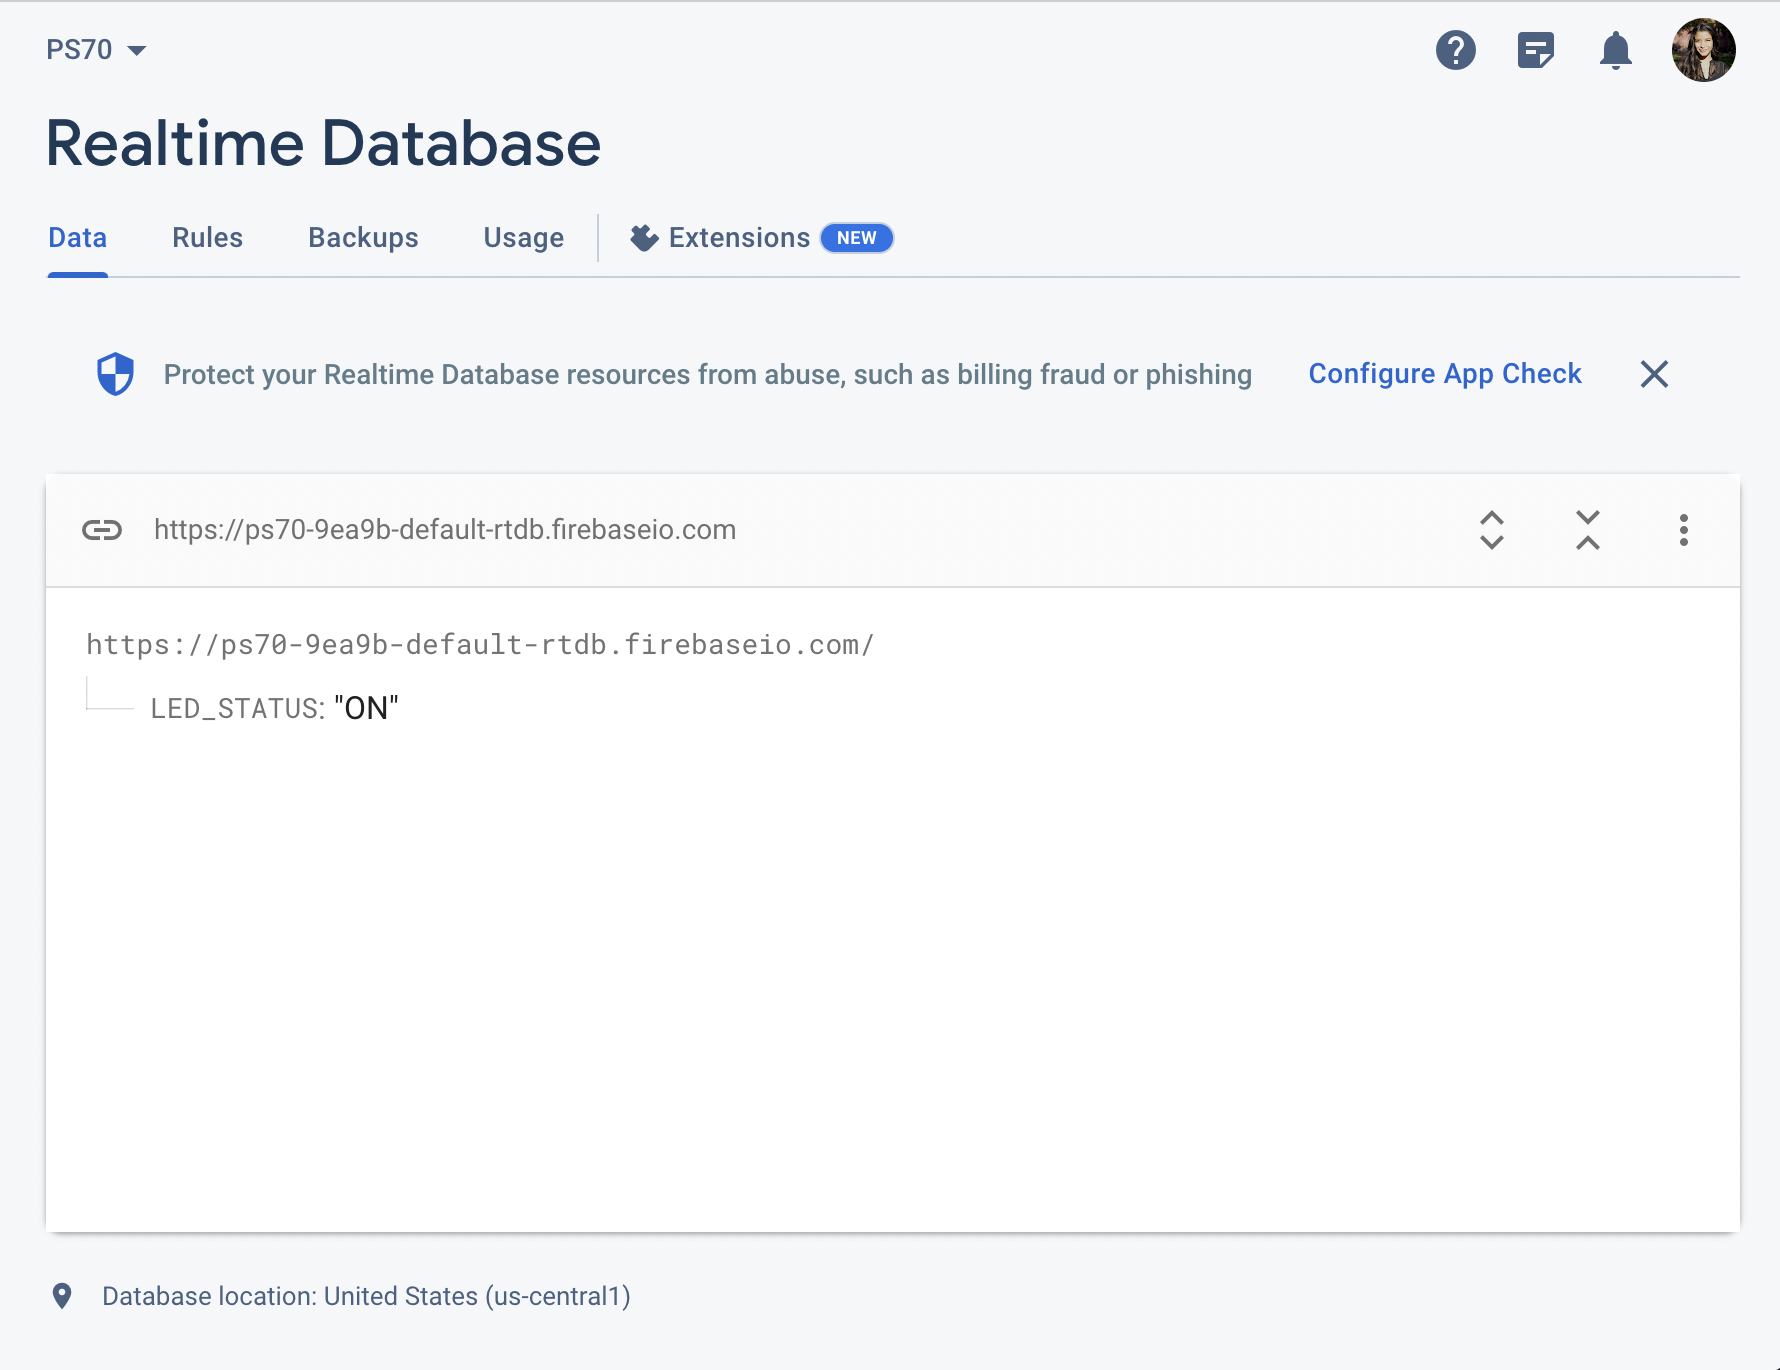This screenshot has height=1370, width=1780.
Task: Open the notifications bell
Action: click(1615, 50)
